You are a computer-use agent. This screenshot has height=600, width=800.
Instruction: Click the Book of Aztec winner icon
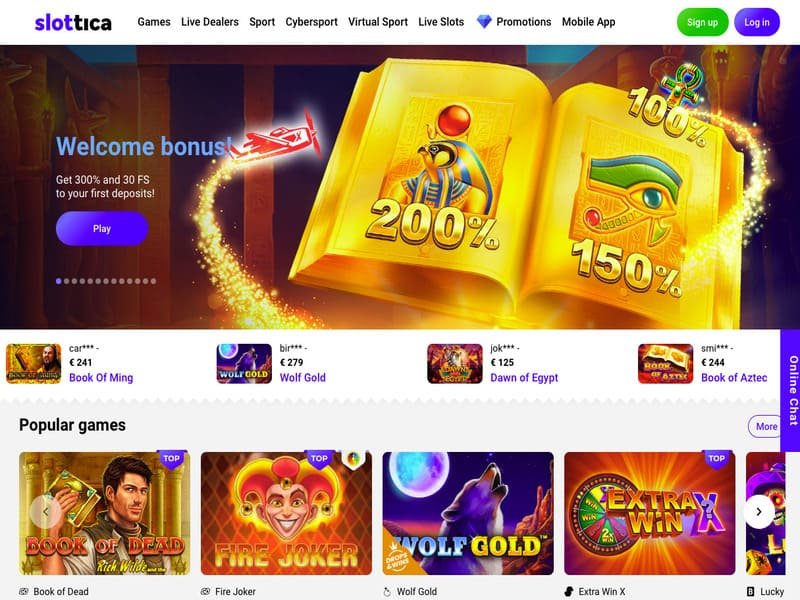pos(665,363)
